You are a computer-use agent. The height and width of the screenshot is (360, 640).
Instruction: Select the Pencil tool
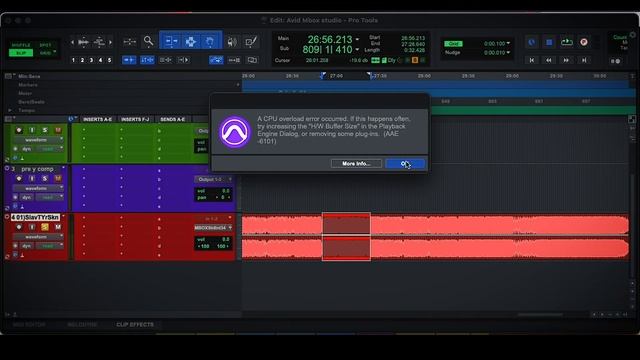(x=251, y=41)
